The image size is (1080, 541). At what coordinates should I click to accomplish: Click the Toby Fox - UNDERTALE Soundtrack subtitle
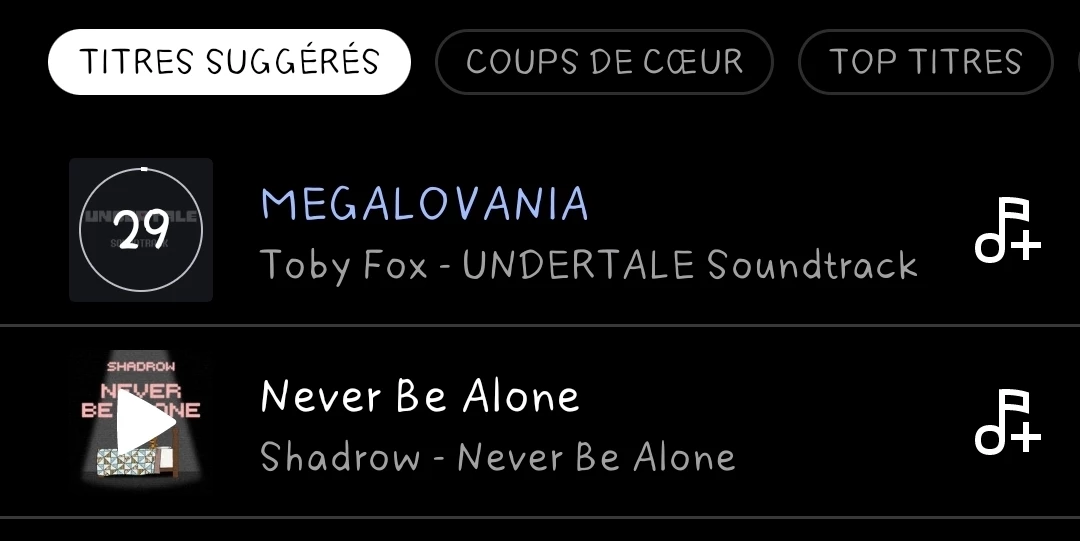point(588,265)
